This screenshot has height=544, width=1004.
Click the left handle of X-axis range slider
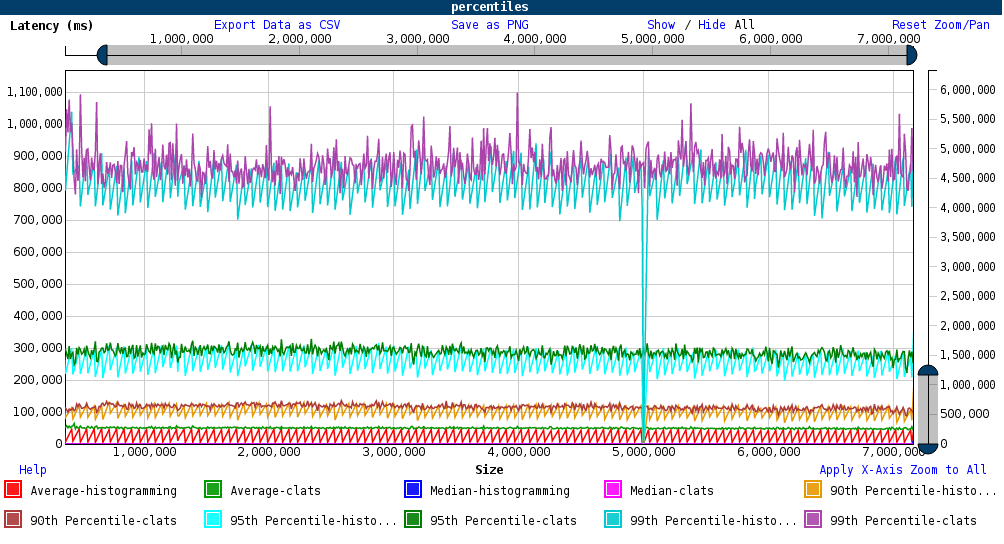click(x=102, y=55)
